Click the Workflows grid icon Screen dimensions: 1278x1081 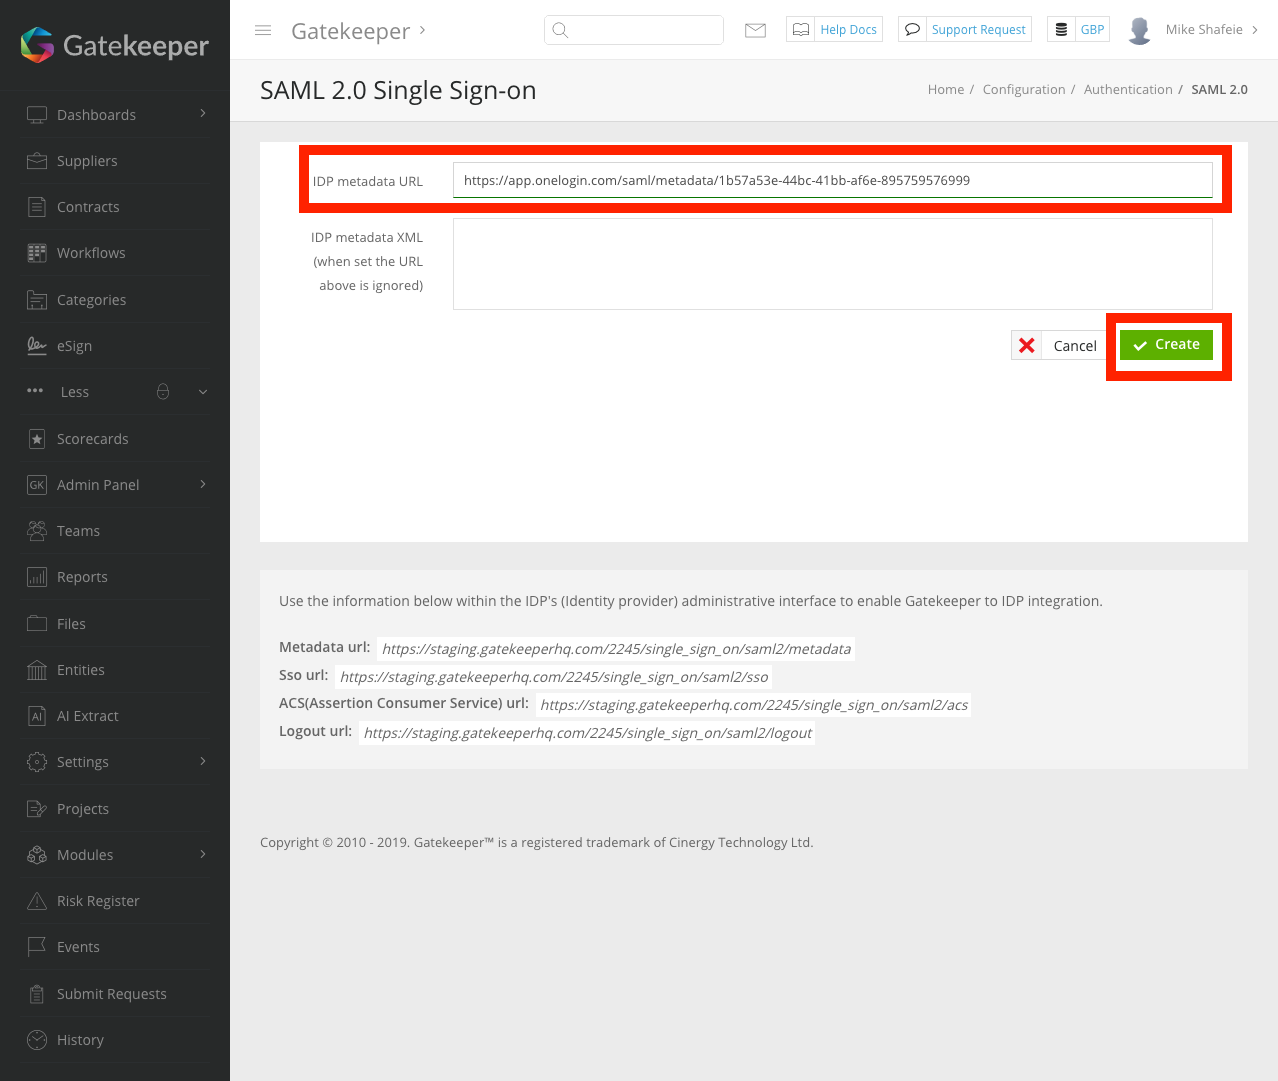coord(35,252)
